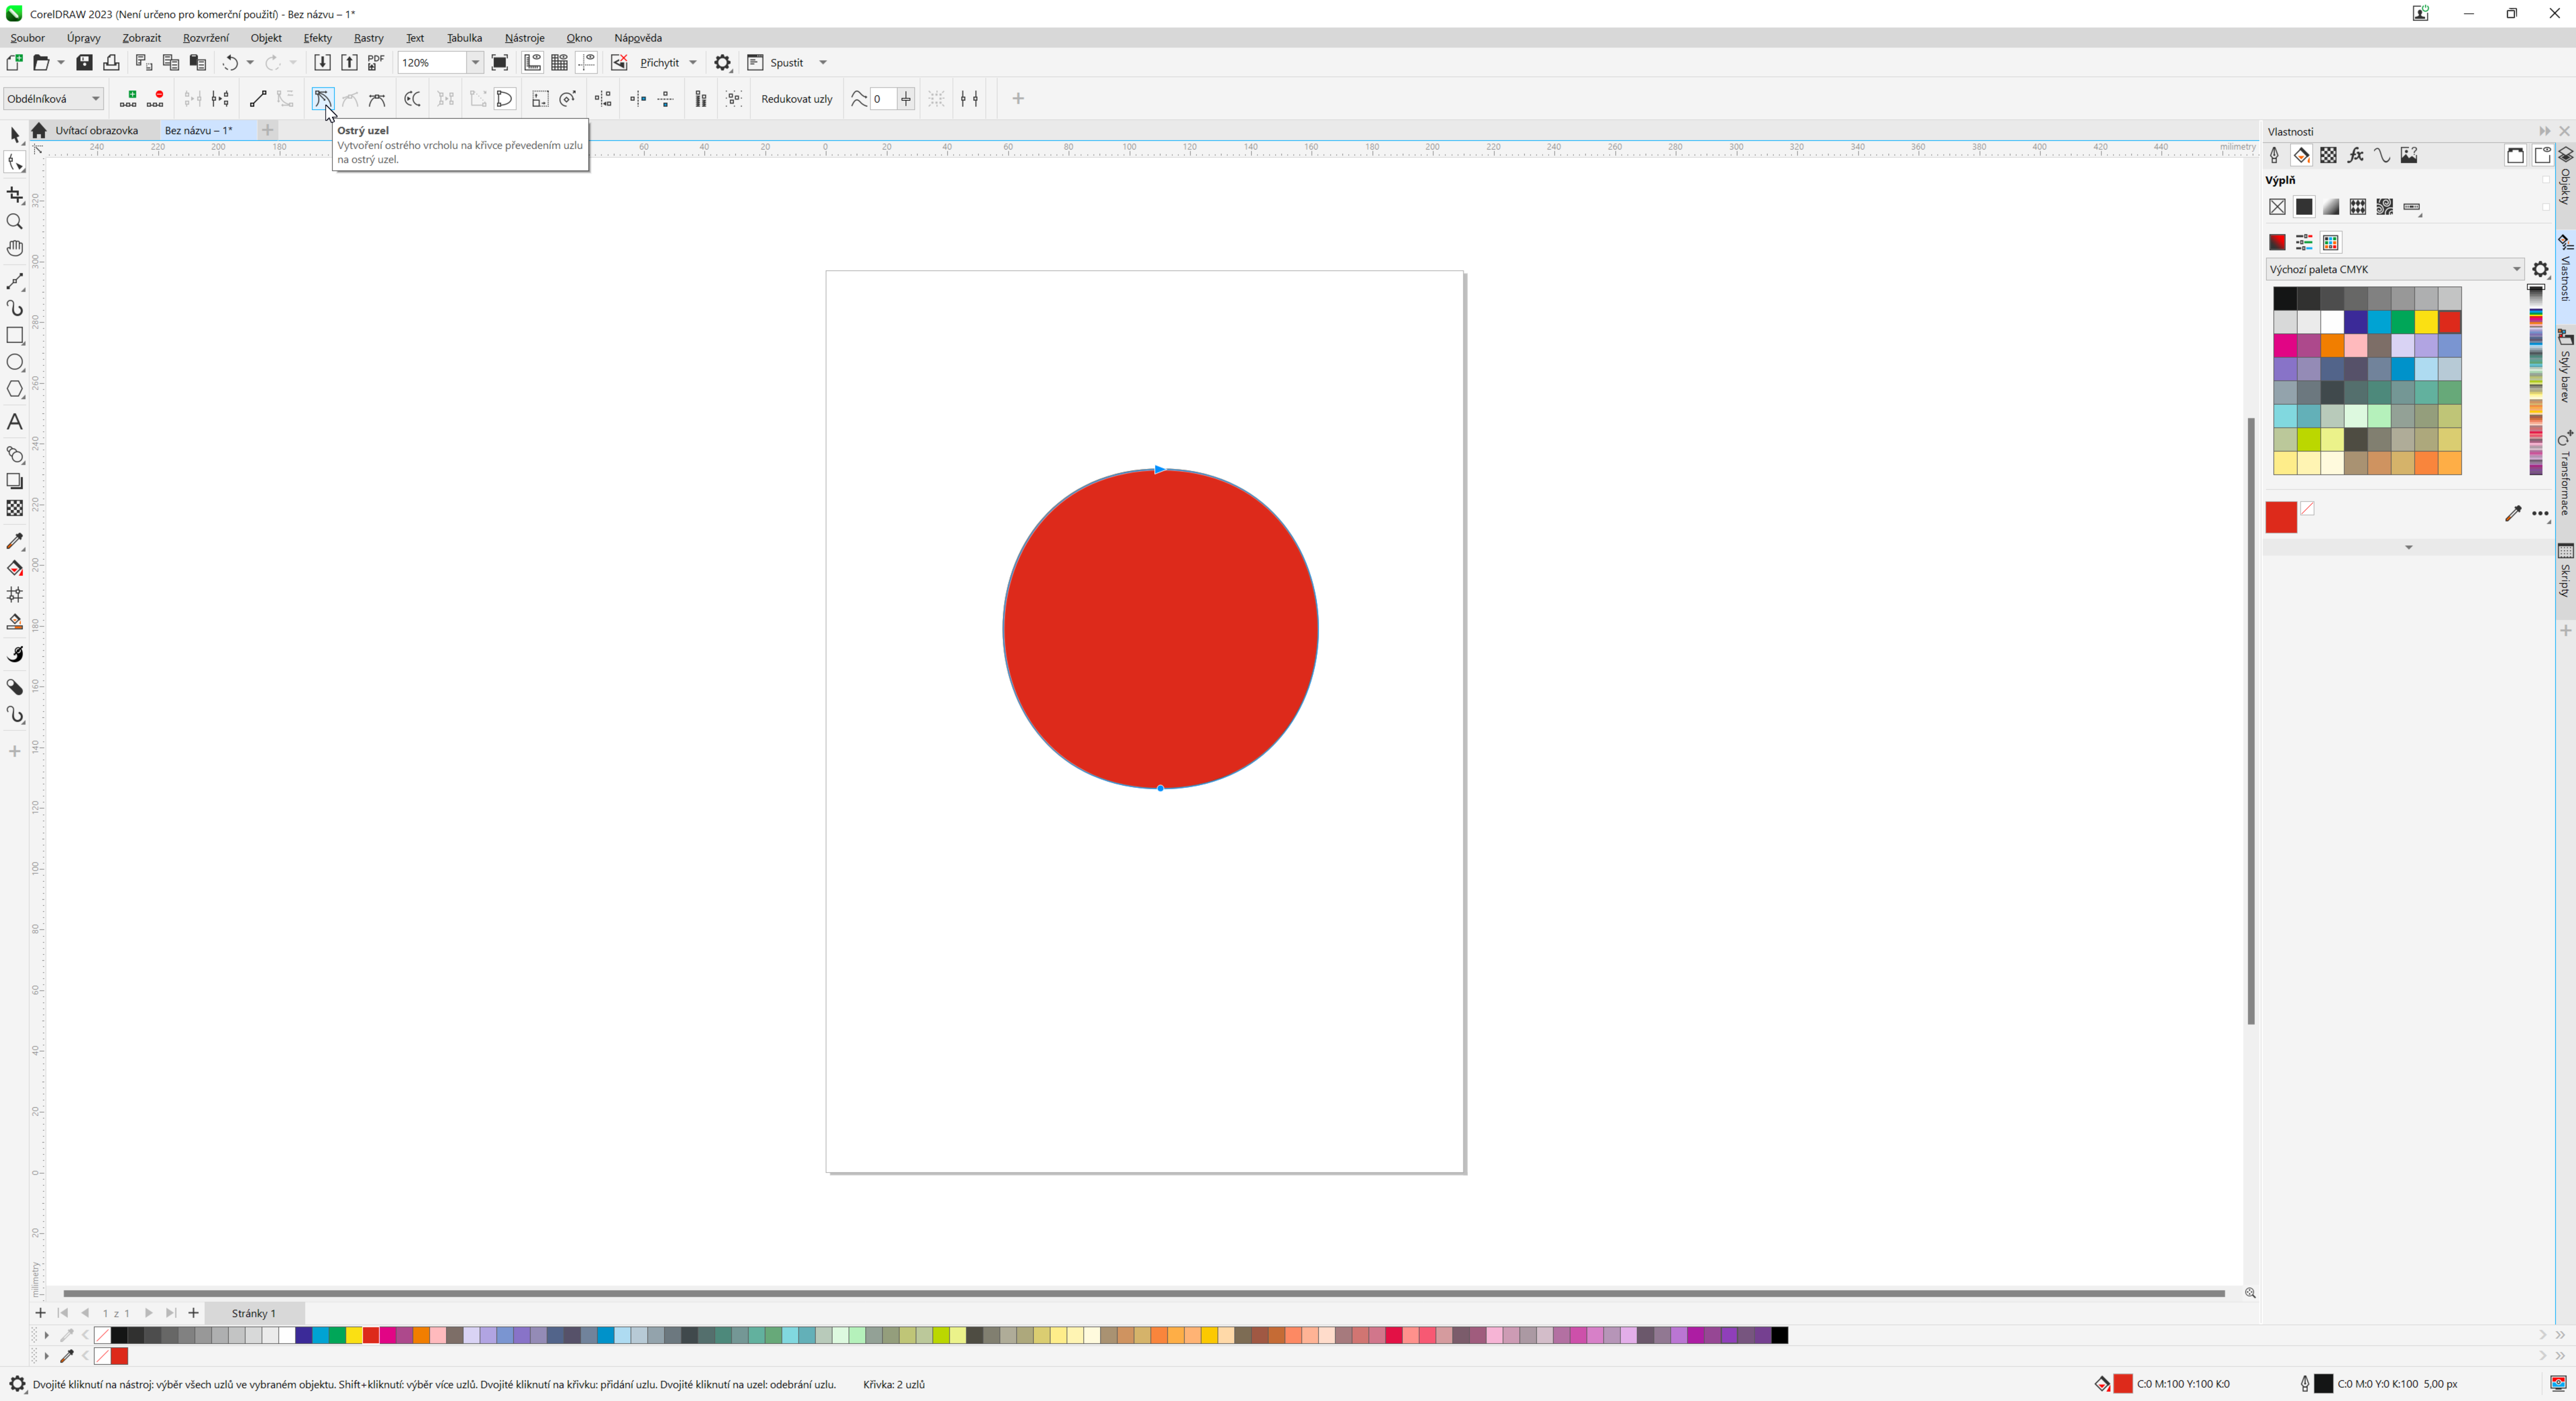The image size is (2576, 1401).
Task: Click the add nodes icon
Action: click(128, 98)
